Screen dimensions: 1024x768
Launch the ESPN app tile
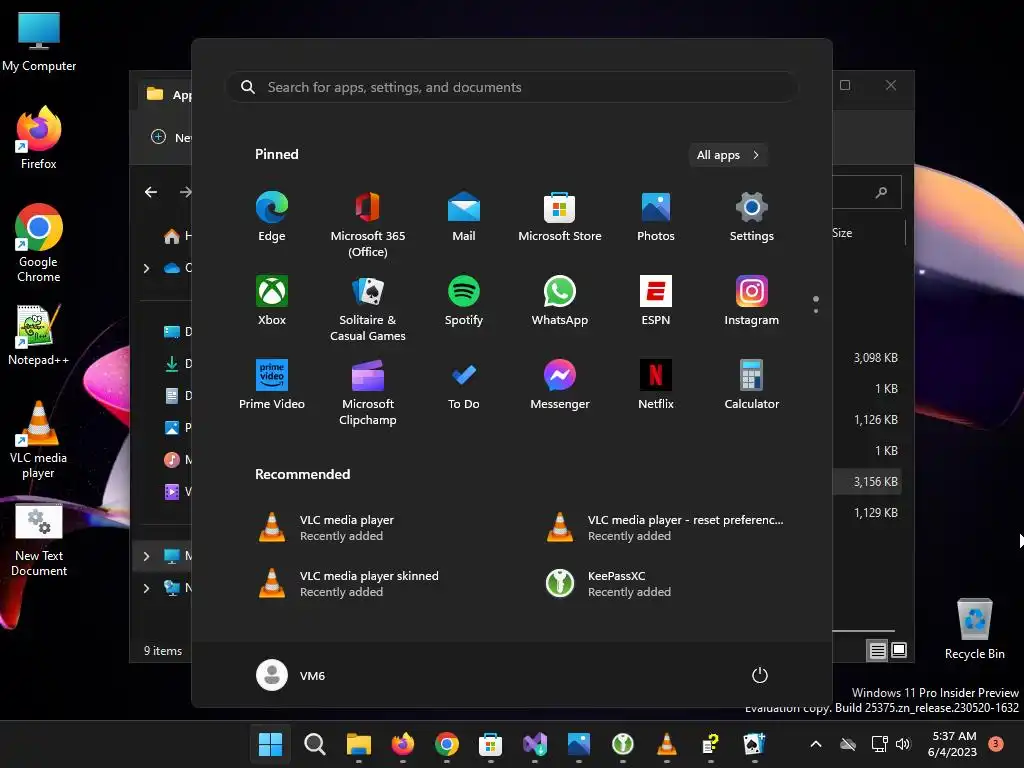[x=656, y=300]
